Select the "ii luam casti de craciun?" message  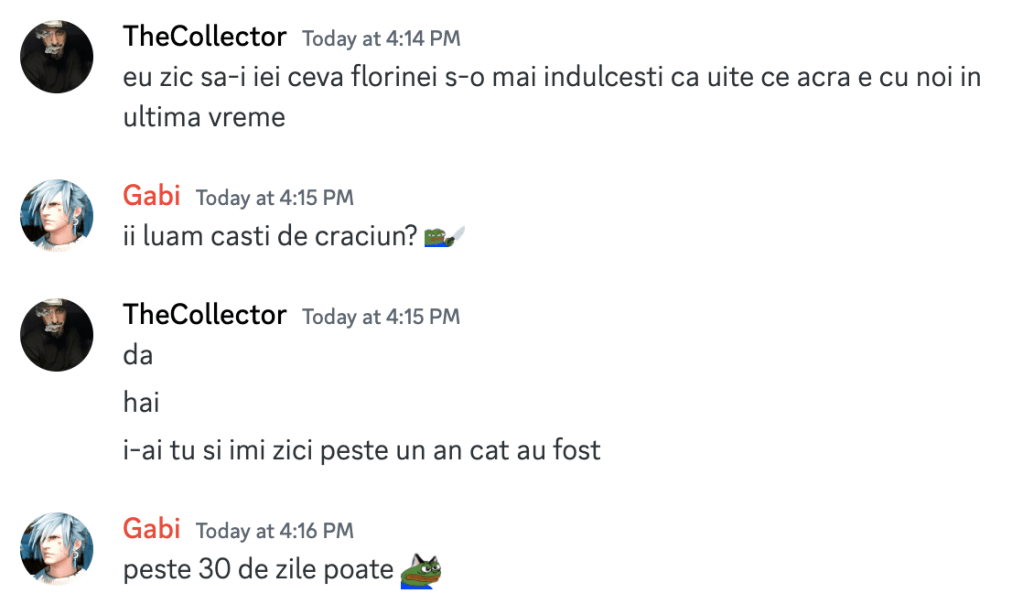pos(268,236)
